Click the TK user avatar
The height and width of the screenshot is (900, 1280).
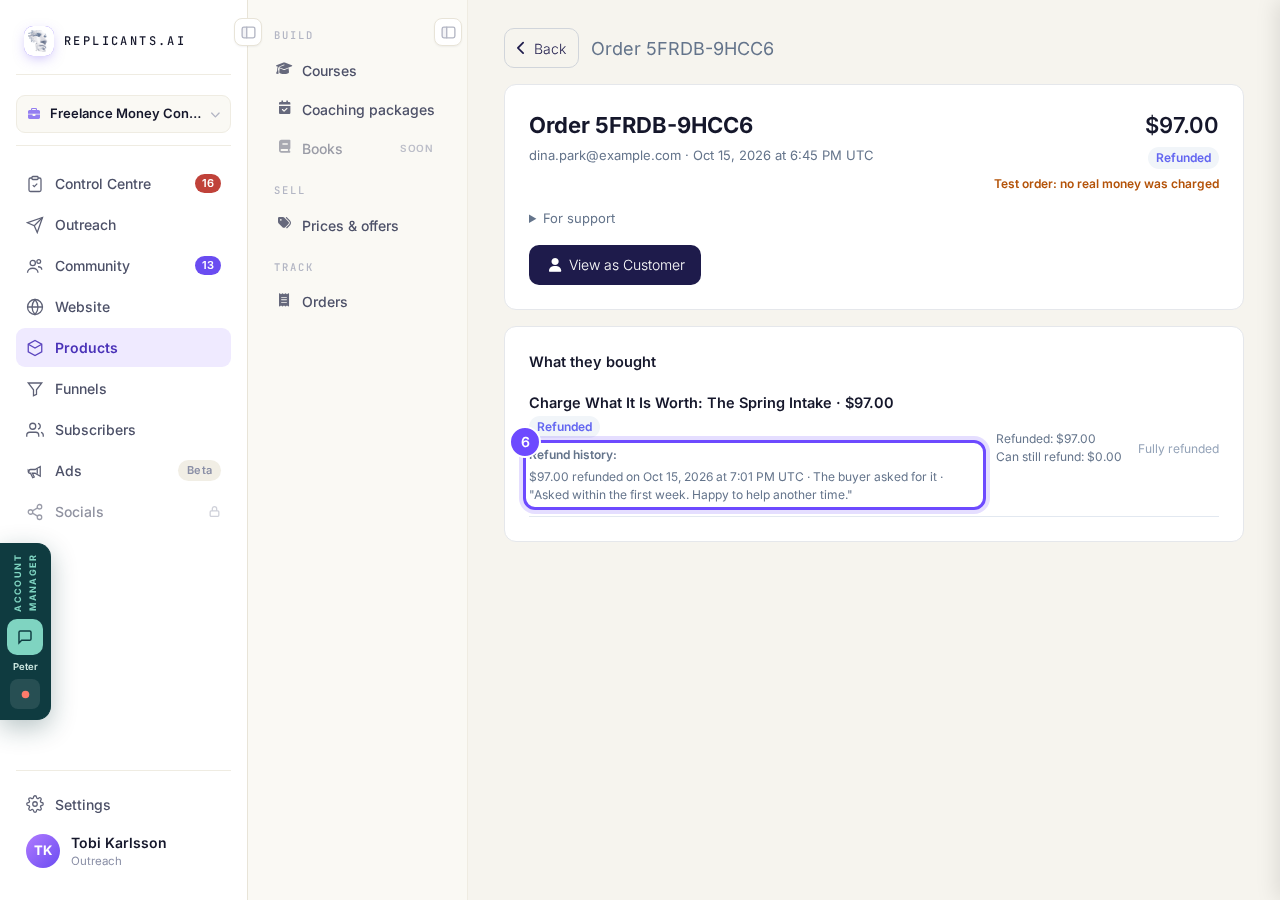(x=43, y=851)
